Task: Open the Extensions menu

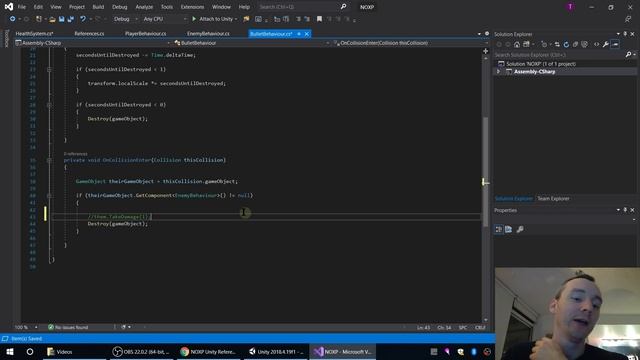Action: tap(192, 7)
